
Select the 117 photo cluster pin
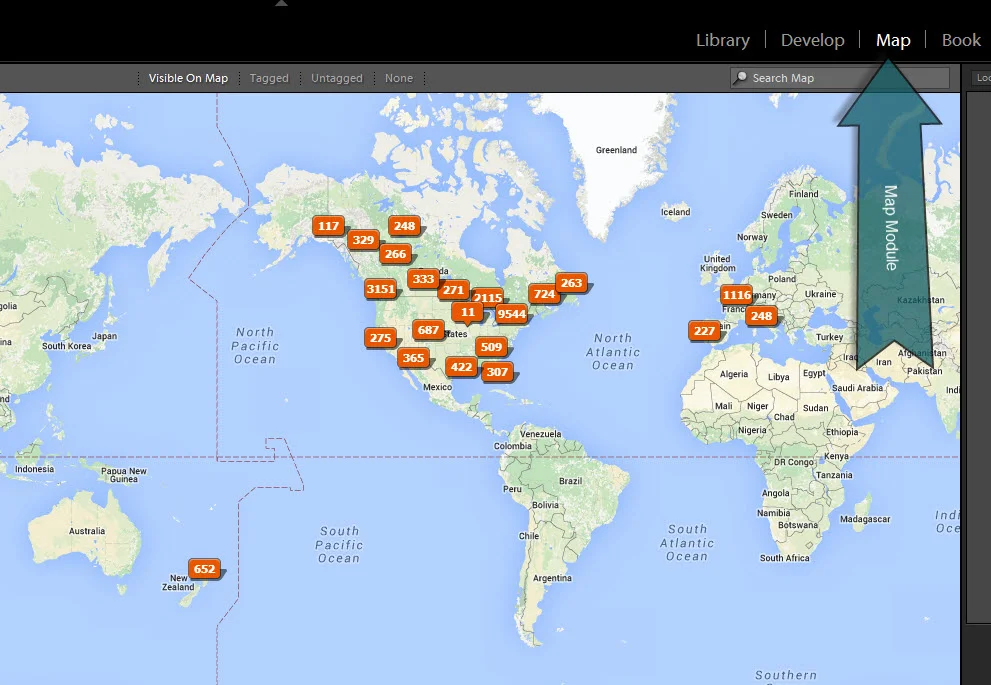(328, 226)
